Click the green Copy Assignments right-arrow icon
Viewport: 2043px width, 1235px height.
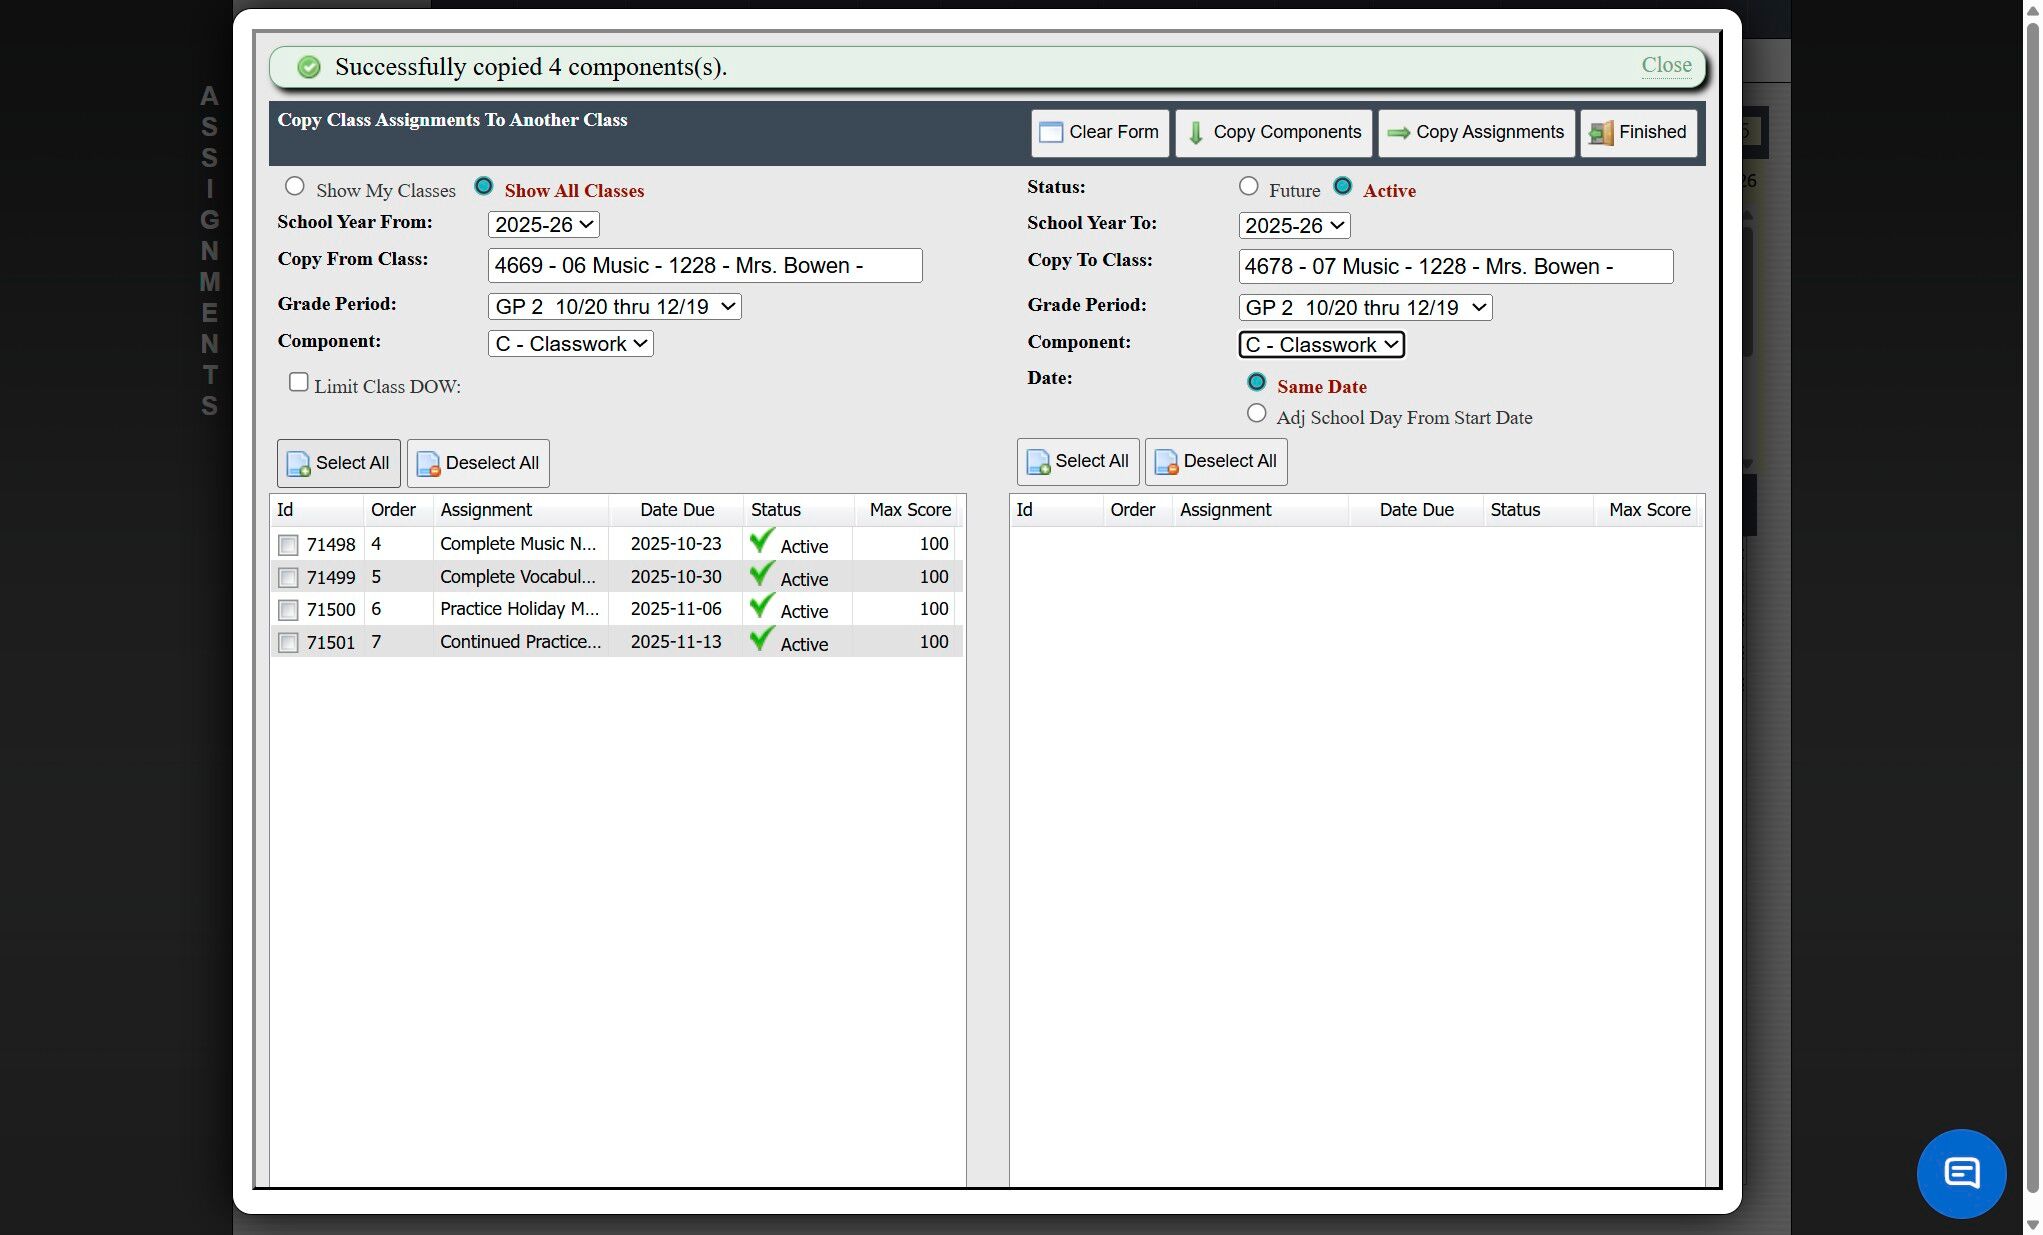1398,133
